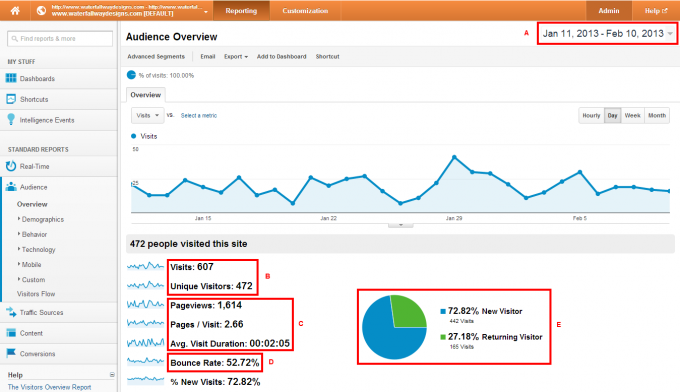
Task: Open Intelligence Events in sidebar
Action: point(47,120)
